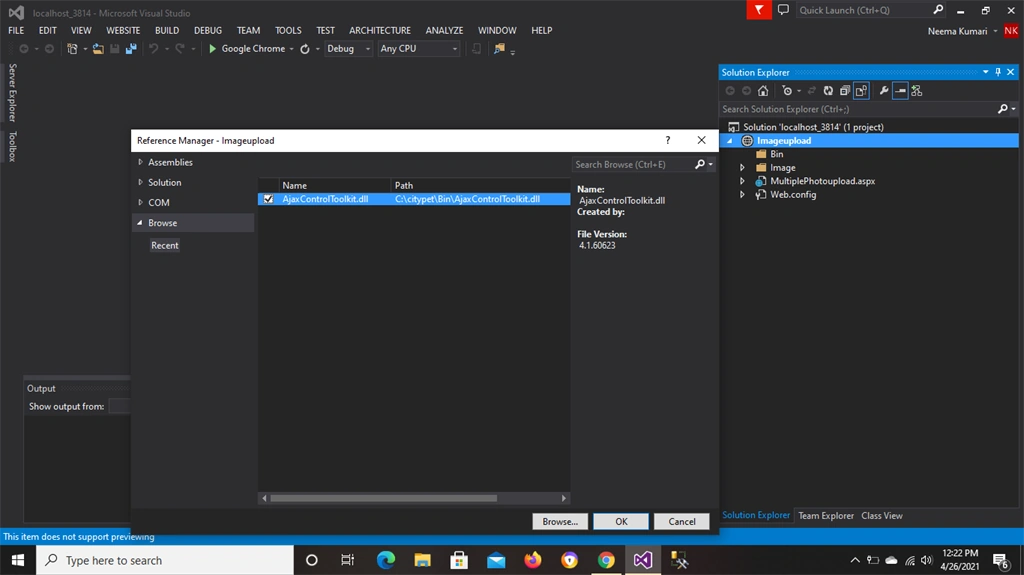The width and height of the screenshot is (1024, 575).
Task: Click the red notifications flag icon
Action: point(759,10)
